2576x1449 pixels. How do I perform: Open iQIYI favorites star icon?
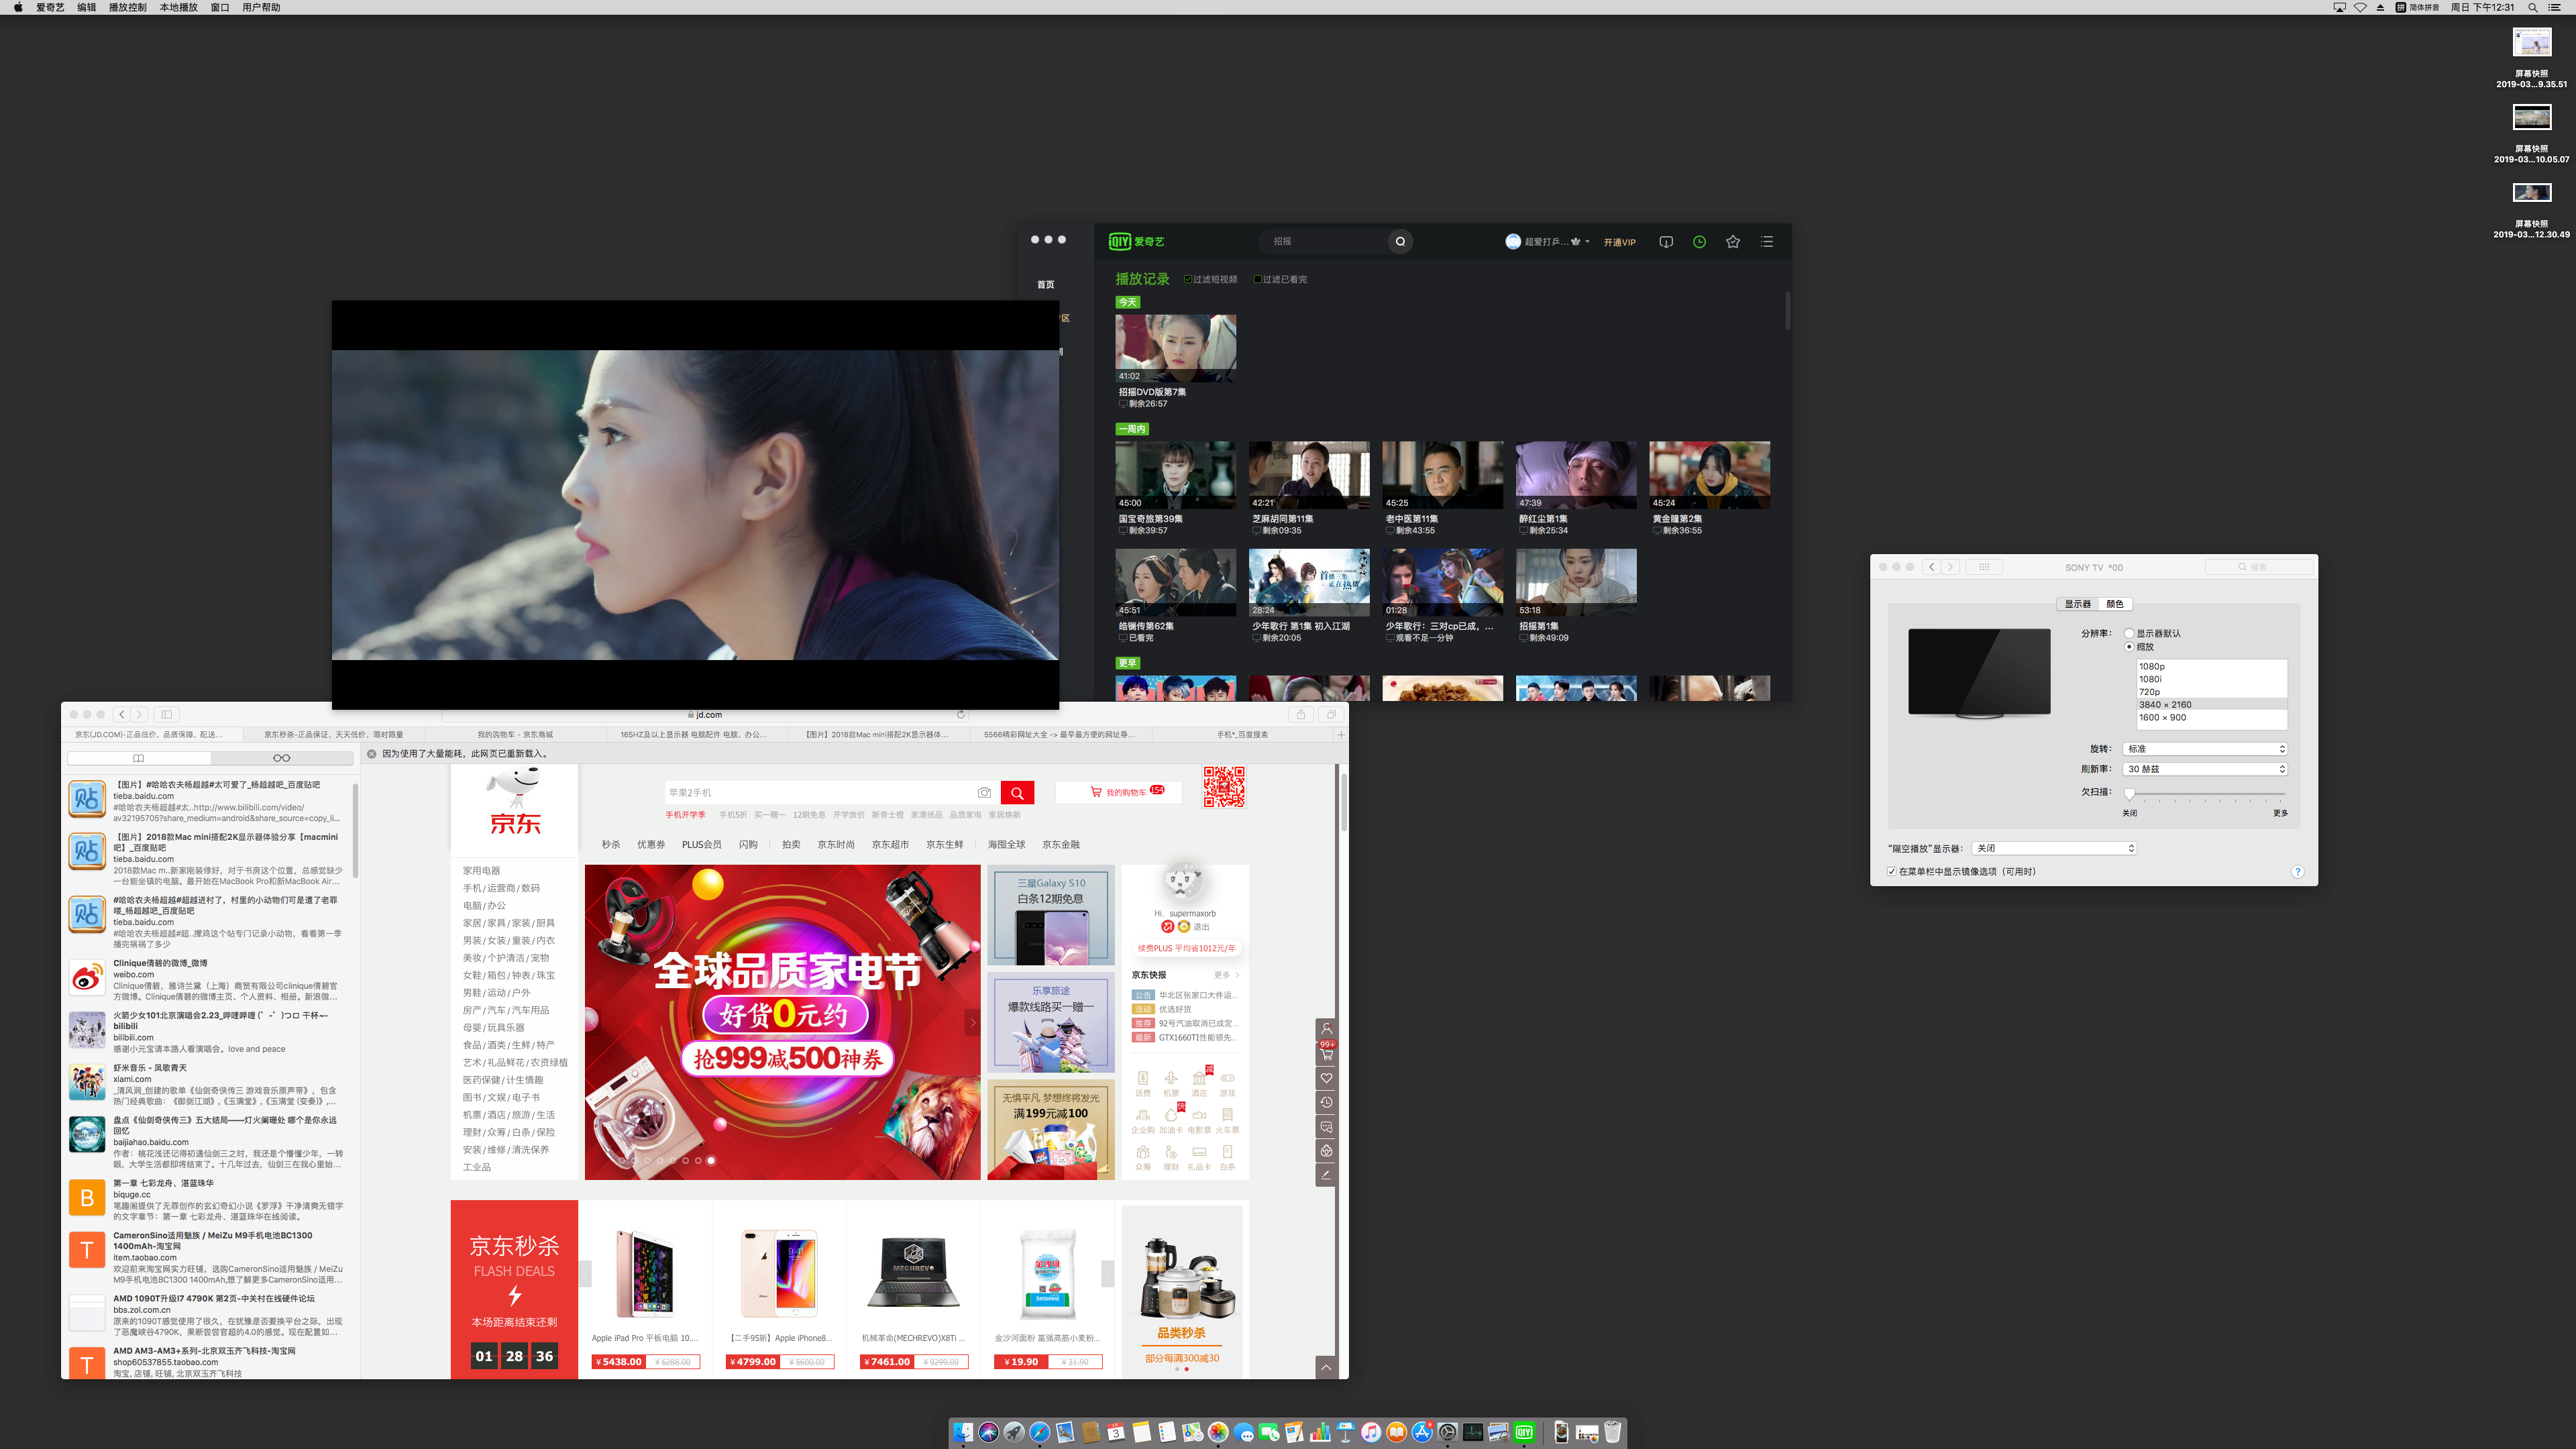(x=1733, y=241)
